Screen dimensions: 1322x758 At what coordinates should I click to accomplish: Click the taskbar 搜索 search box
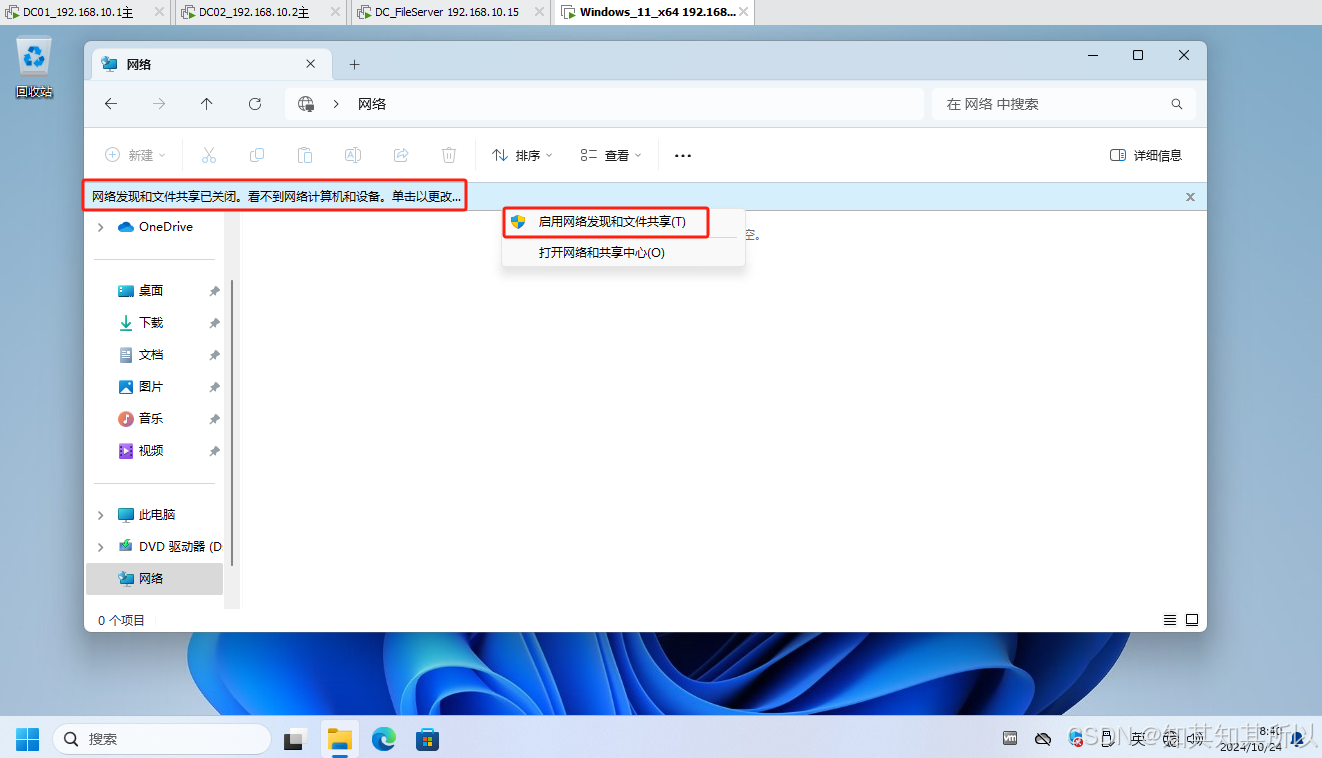(x=162, y=740)
